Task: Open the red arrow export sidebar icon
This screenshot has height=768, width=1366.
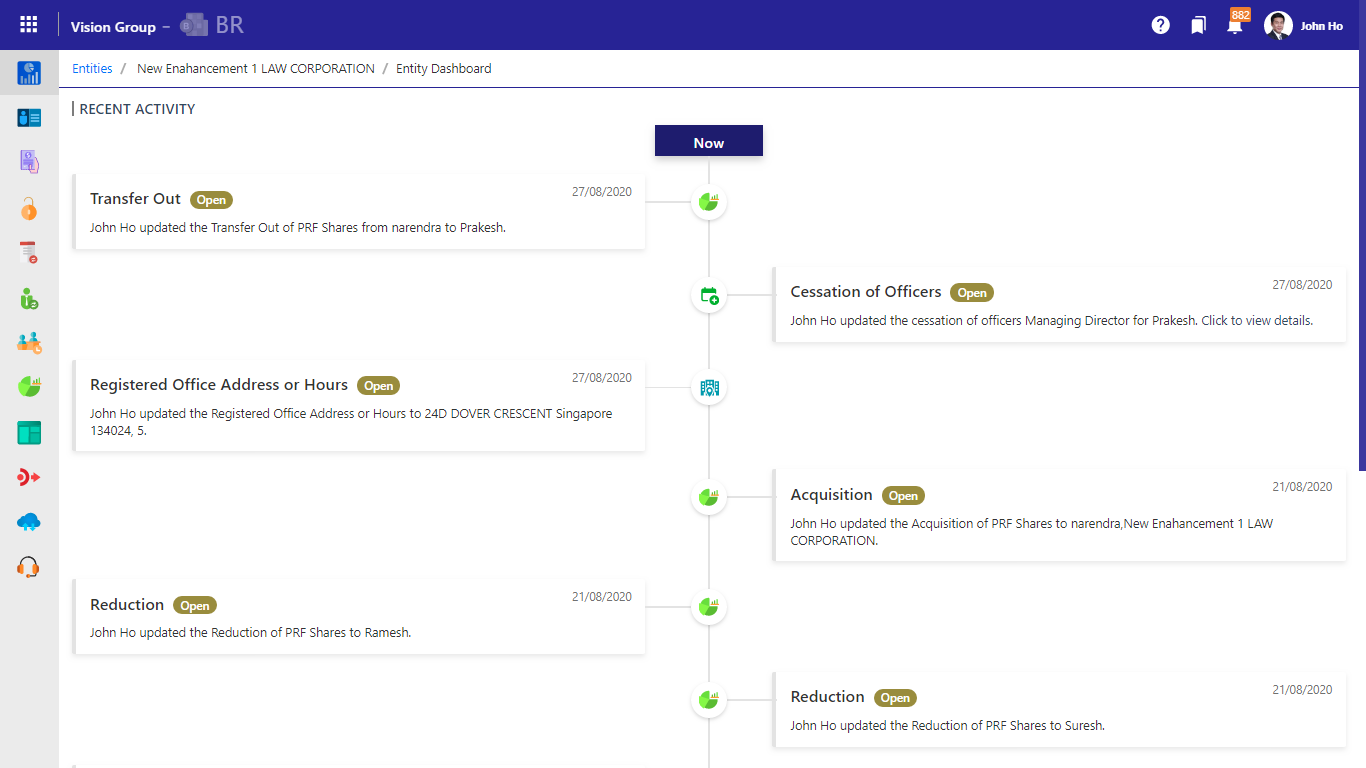Action: pos(29,477)
